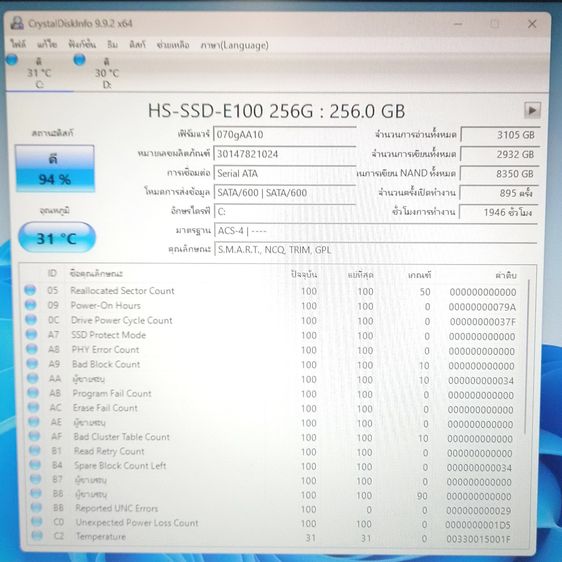
Task: Select the Unexpected Power Loss Count attribute name
Action: pos(137,523)
